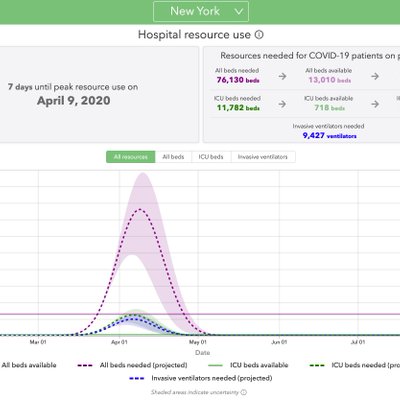Click arrow after All beds available
The height and width of the screenshot is (400, 400).
point(375,76)
